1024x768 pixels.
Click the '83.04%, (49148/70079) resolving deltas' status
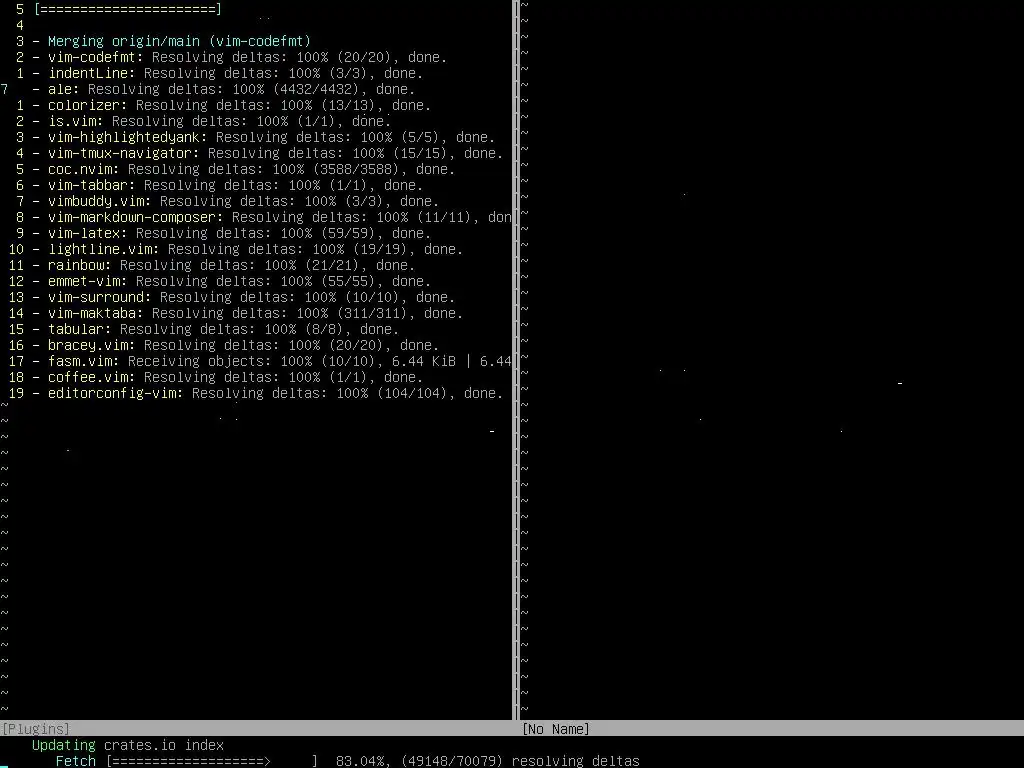pyautogui.click(x=488, y=761)
